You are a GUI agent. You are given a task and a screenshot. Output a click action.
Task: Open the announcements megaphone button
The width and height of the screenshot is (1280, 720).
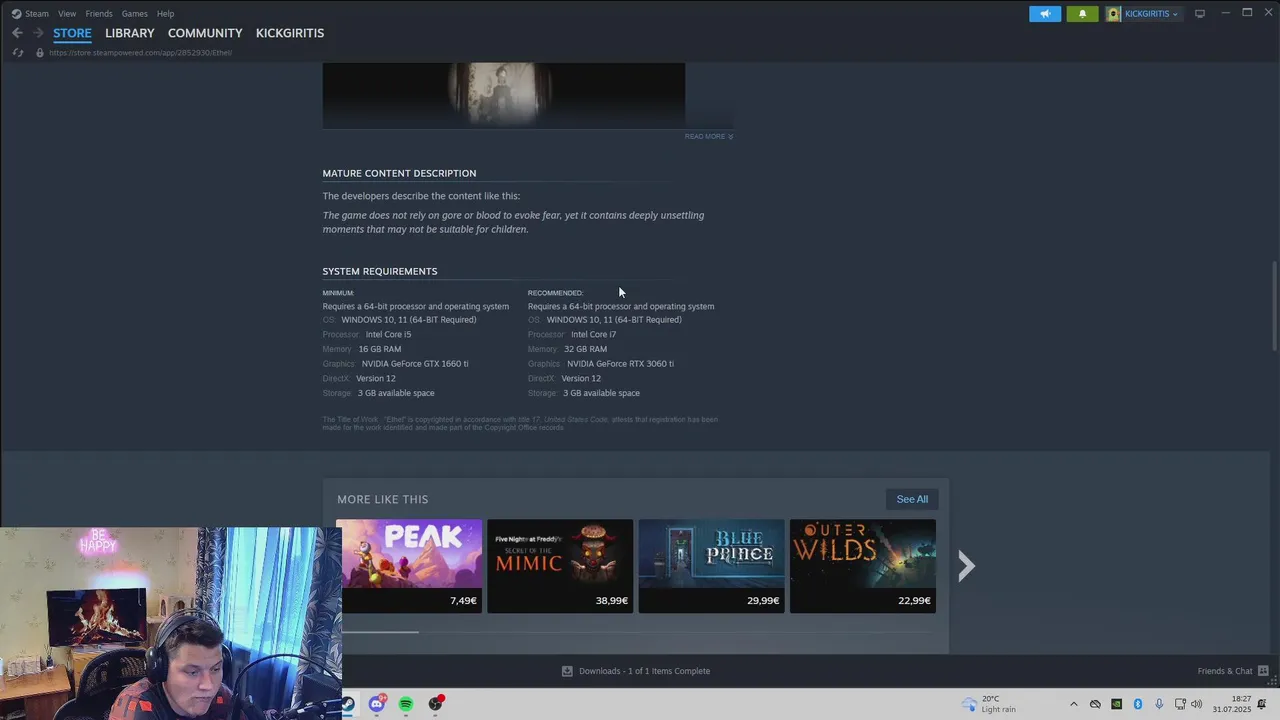coord(1045,14)
